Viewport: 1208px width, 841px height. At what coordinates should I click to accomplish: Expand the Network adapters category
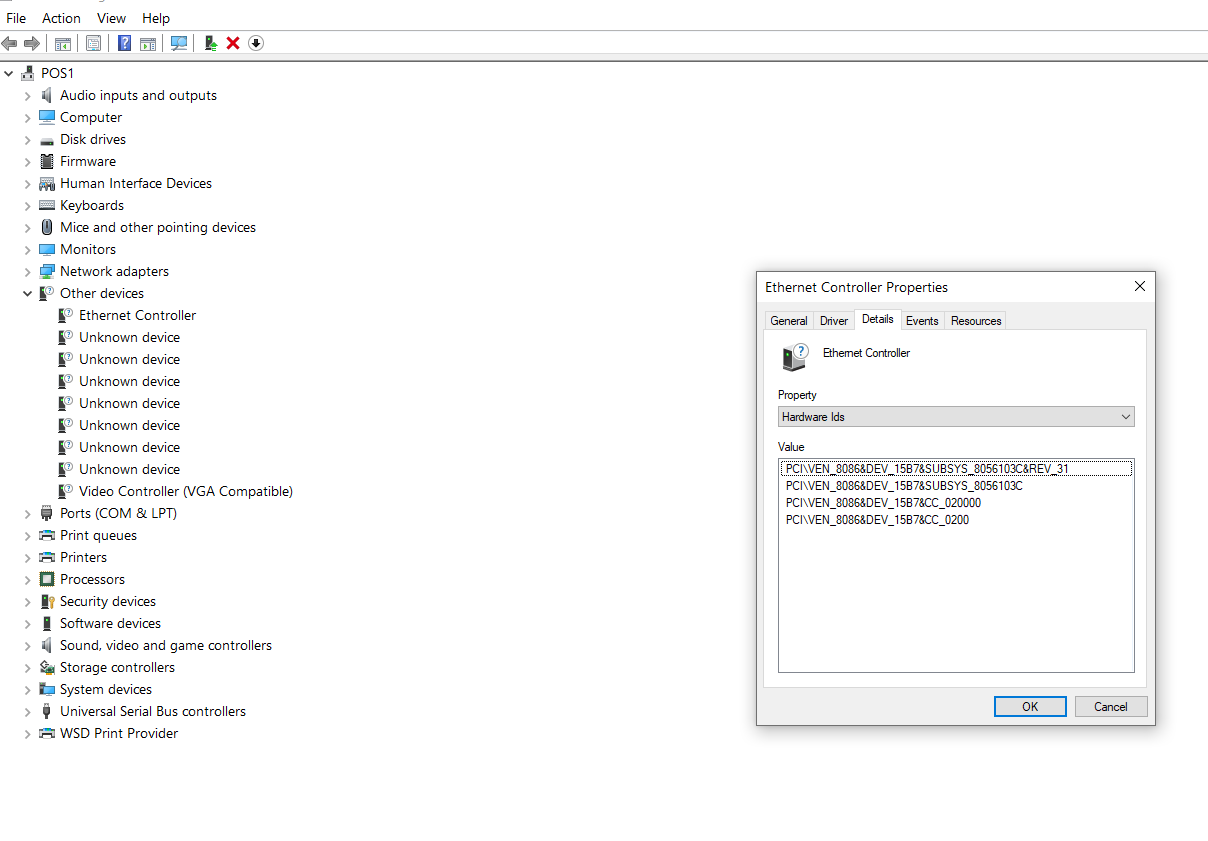[28, 272]
